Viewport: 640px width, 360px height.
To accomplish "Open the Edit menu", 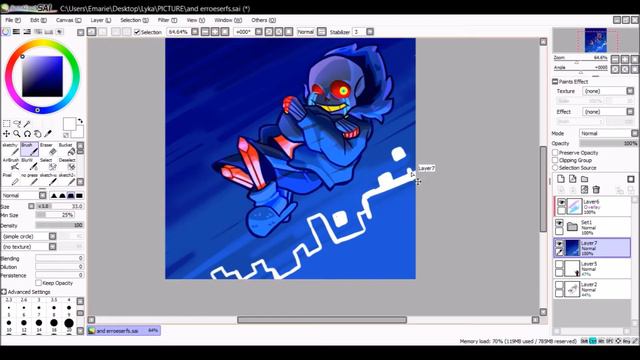I will coord(38,20).
